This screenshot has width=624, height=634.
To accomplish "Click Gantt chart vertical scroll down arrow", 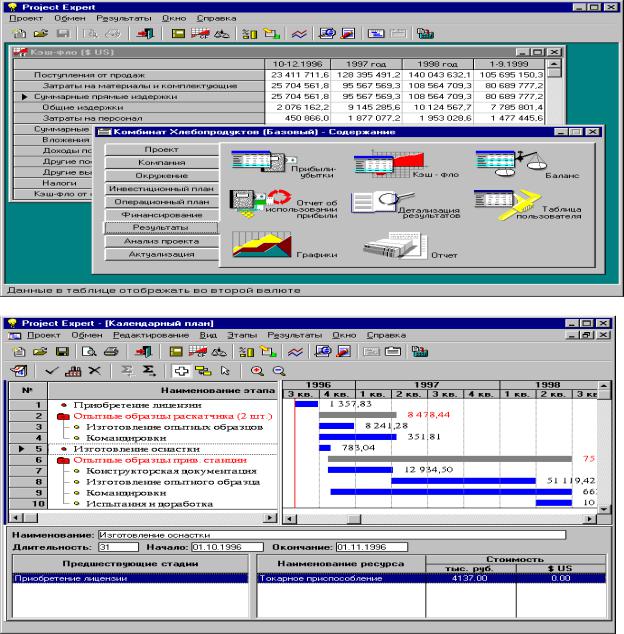I will 604,509.
